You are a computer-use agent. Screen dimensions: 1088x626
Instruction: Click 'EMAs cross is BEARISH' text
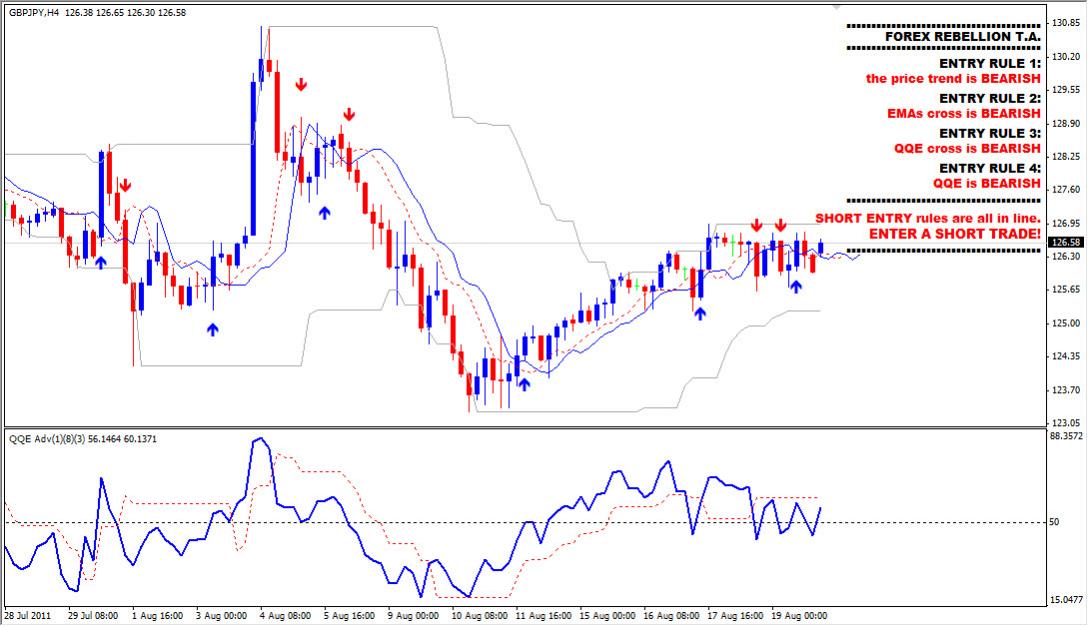click(967, 114)
